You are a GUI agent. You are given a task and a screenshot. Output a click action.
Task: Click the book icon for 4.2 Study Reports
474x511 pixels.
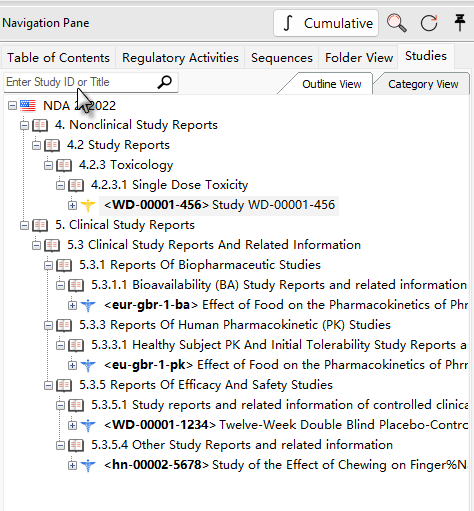coord(52,145)
